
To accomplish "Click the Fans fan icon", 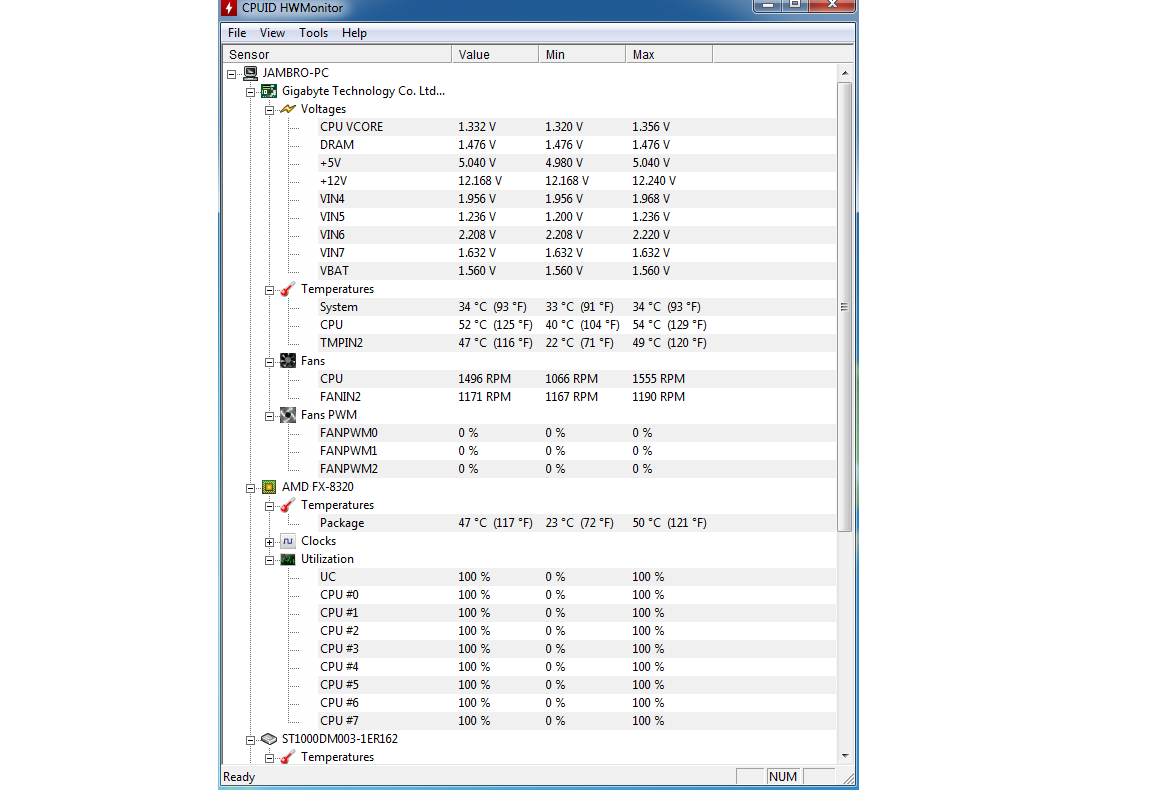I will [288, 361].
